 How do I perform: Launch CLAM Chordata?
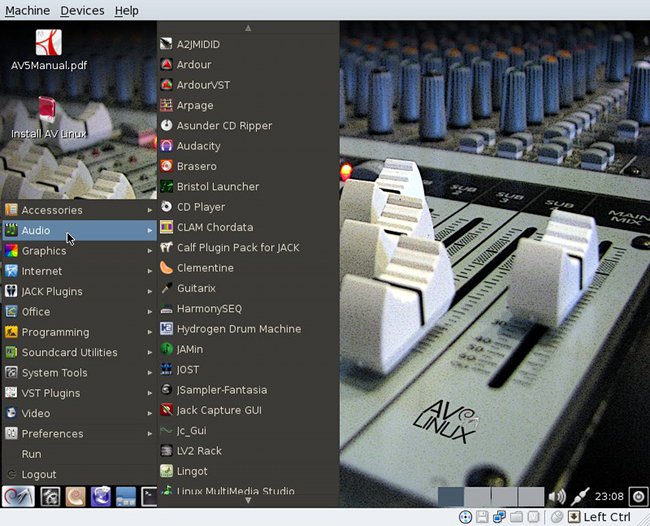pyautogui.click(x=248, y=227)
